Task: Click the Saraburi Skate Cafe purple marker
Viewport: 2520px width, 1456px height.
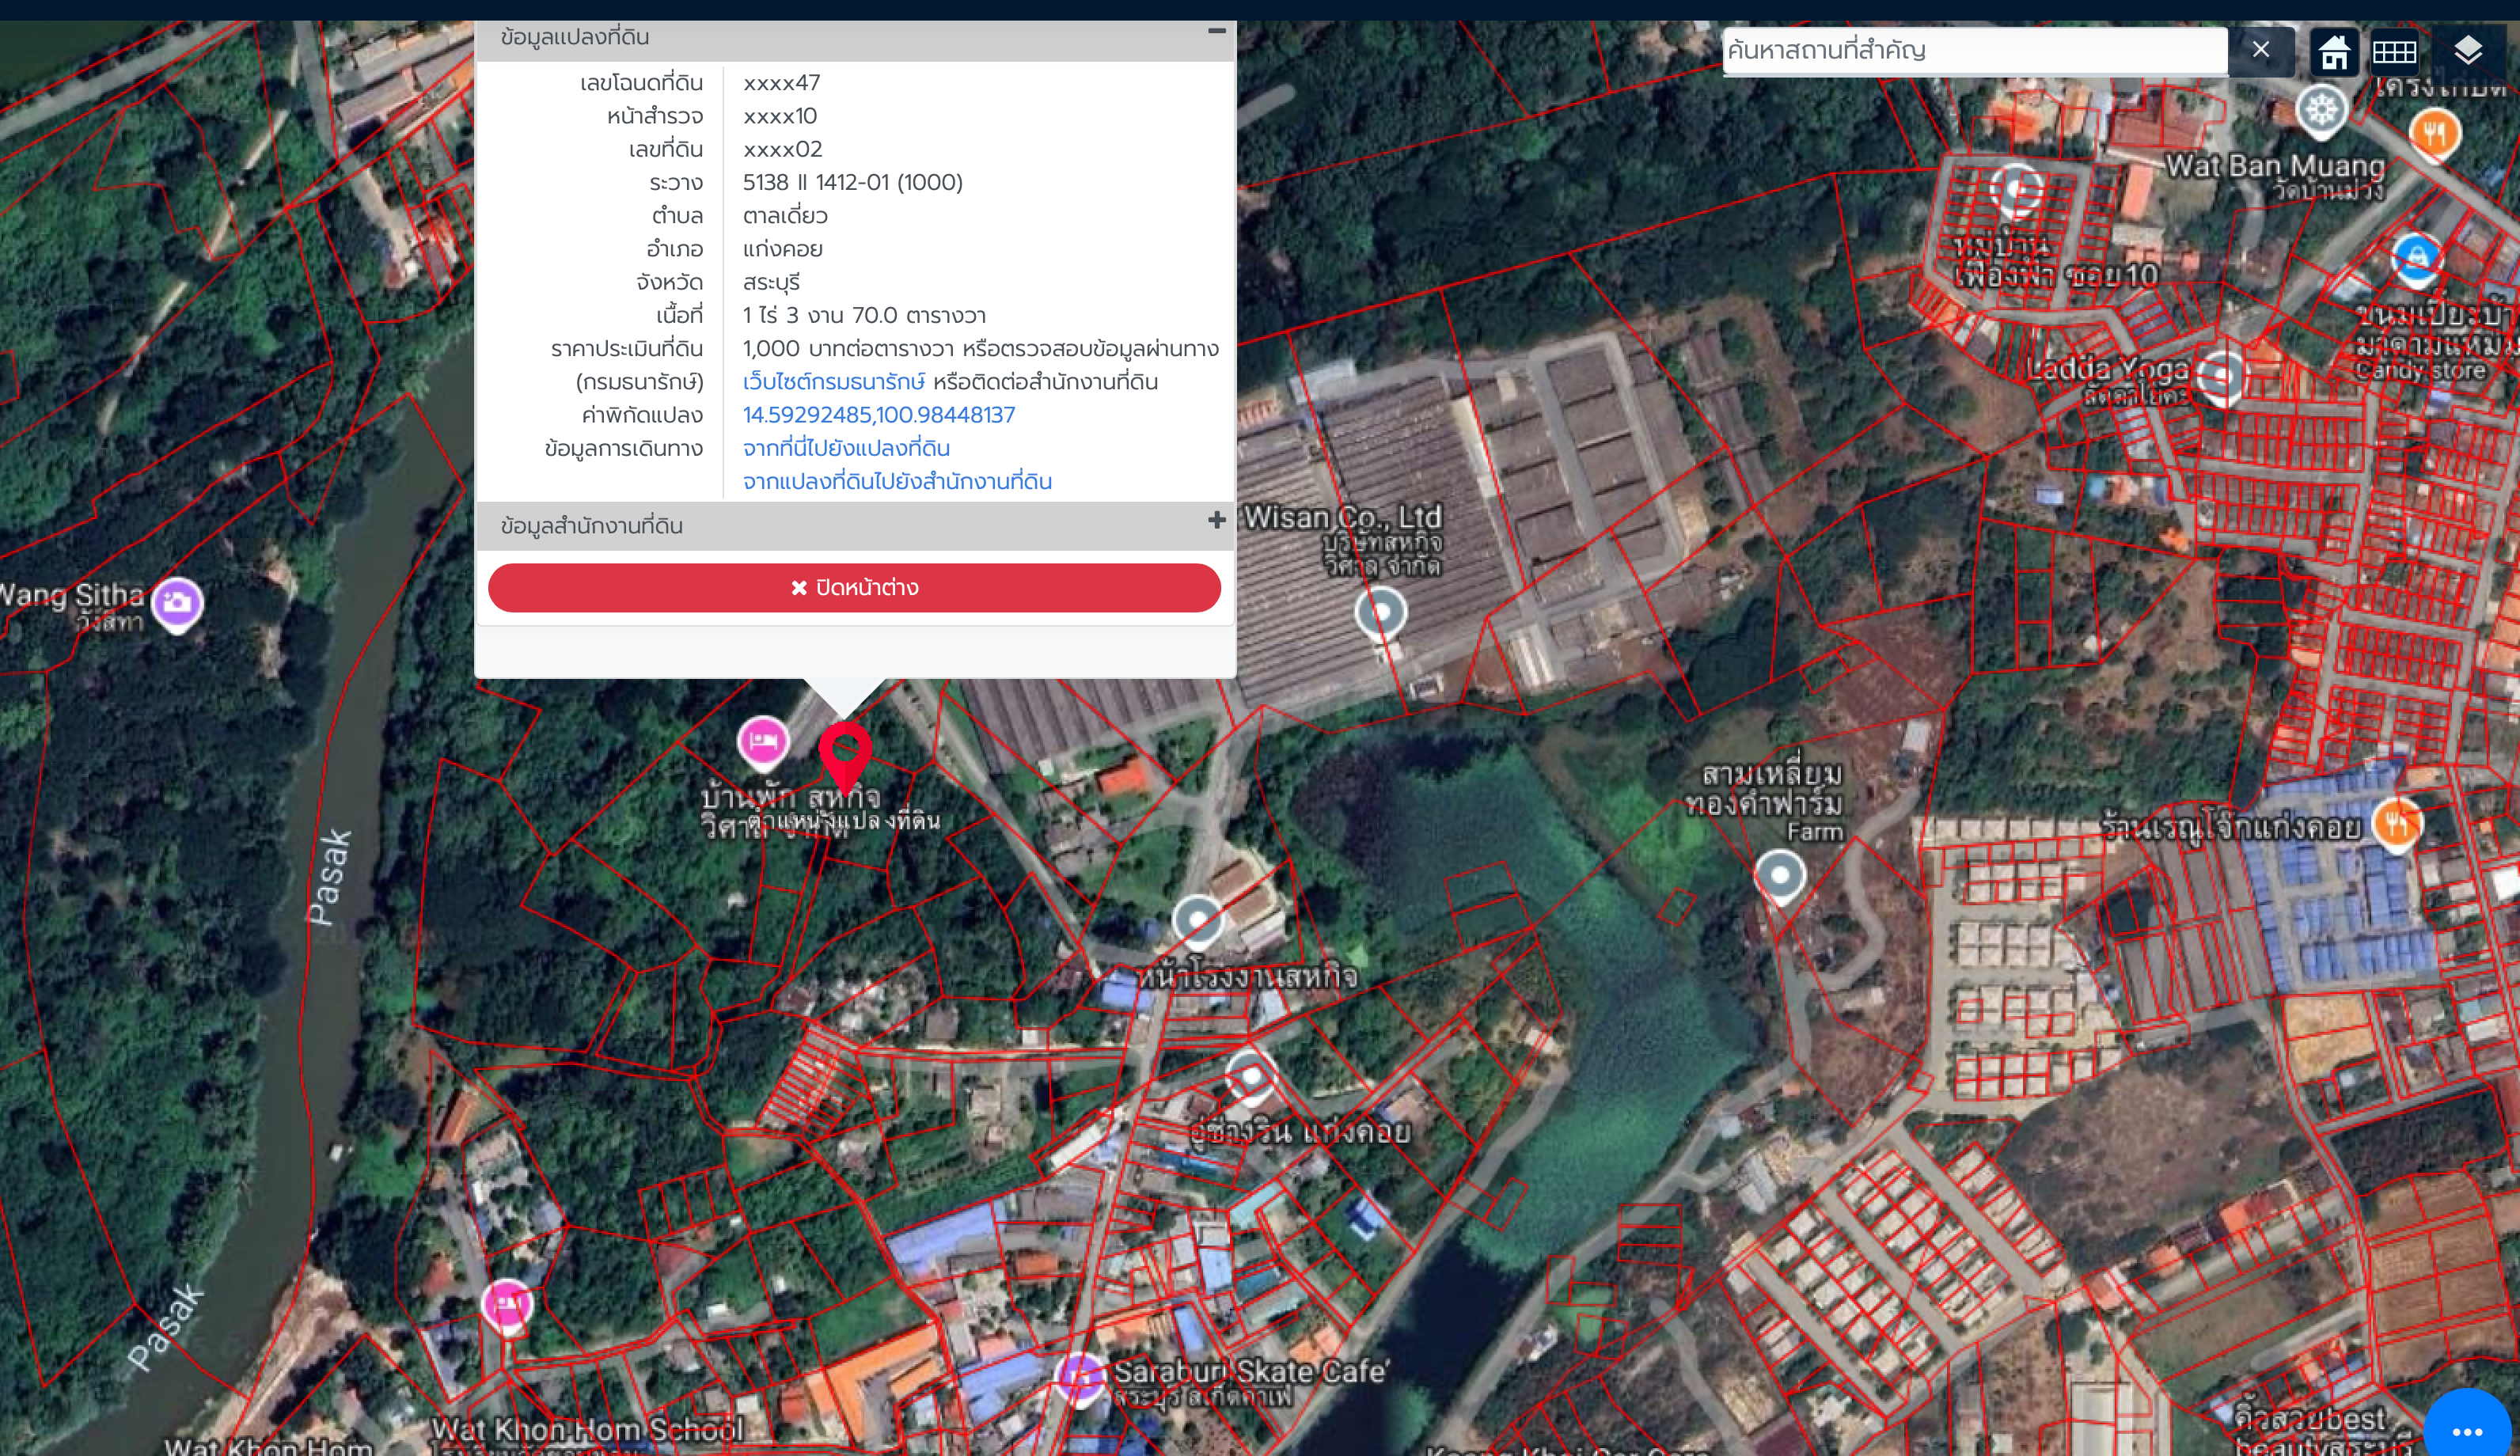Action: coord(1081,1376)
